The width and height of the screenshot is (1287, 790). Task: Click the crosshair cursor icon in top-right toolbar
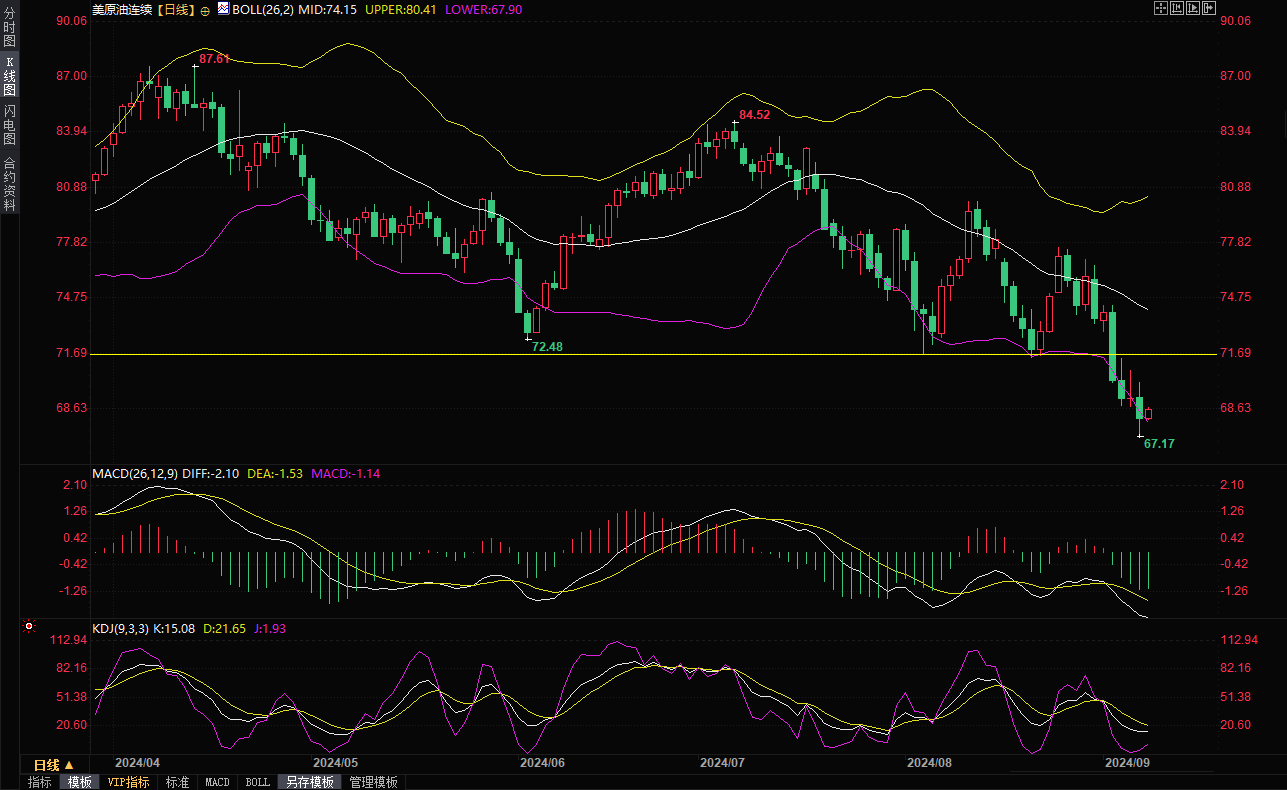click(x=1159, y=9)
